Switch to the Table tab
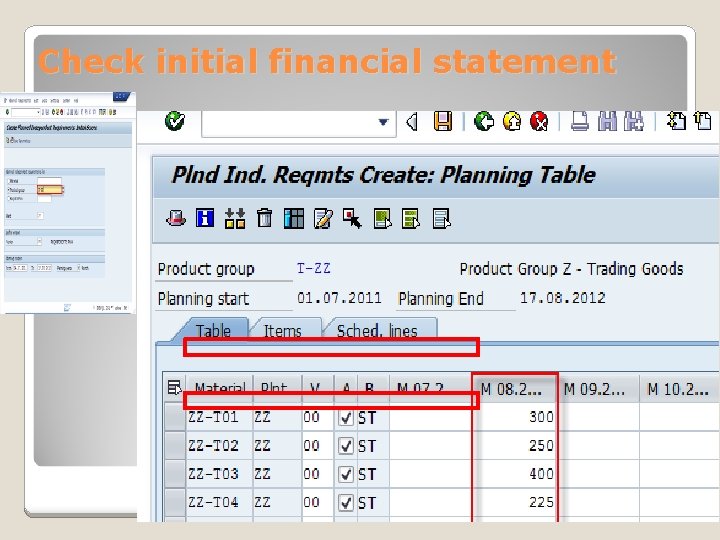Image resolution: width=720 pixels, height=540 pixels. click(x=213, y=330)
